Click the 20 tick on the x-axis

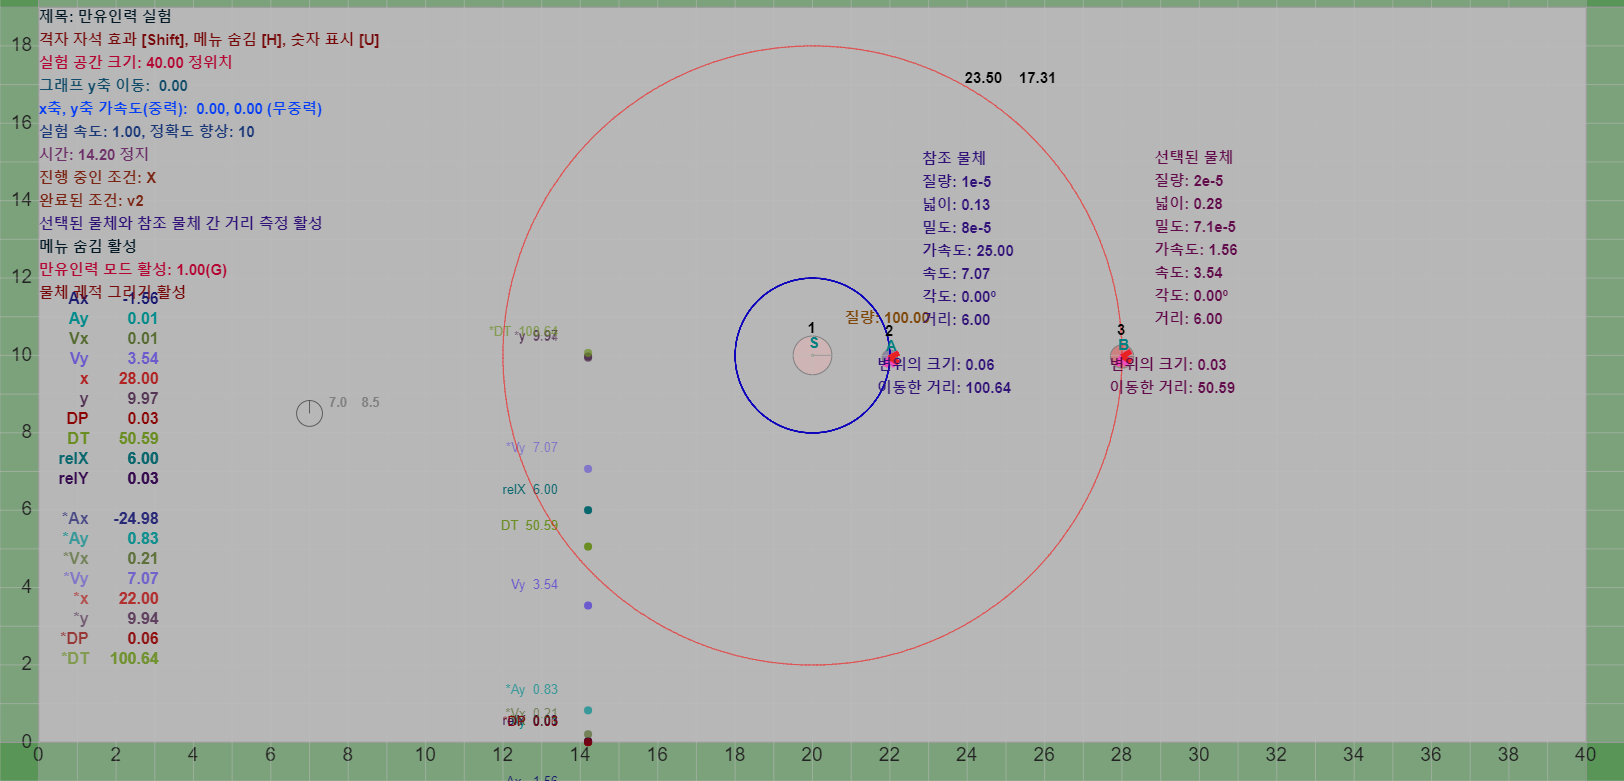click(x=812, y=754)
